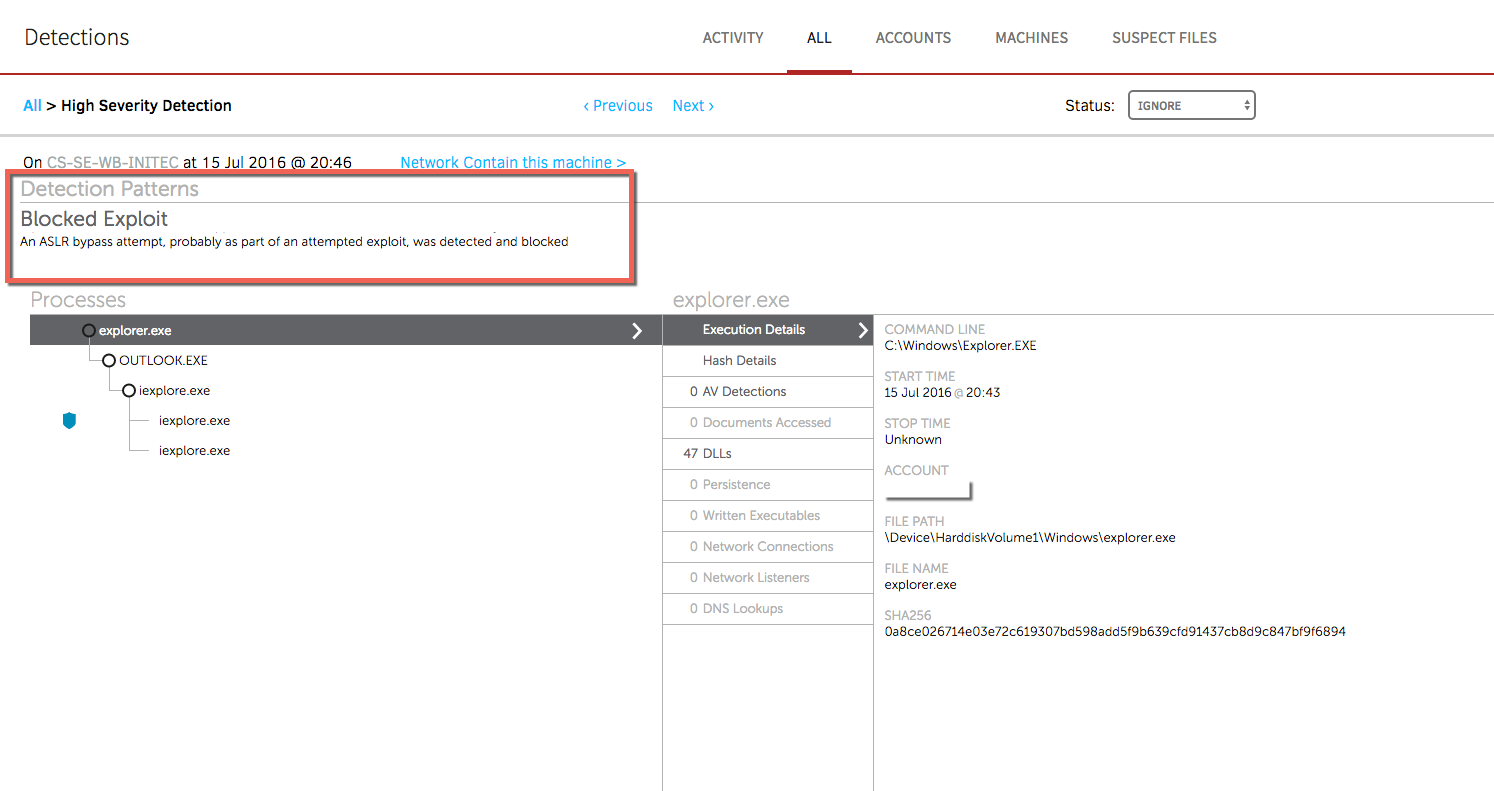Open the SUSPECT FILES tab

click(1164, 38)
